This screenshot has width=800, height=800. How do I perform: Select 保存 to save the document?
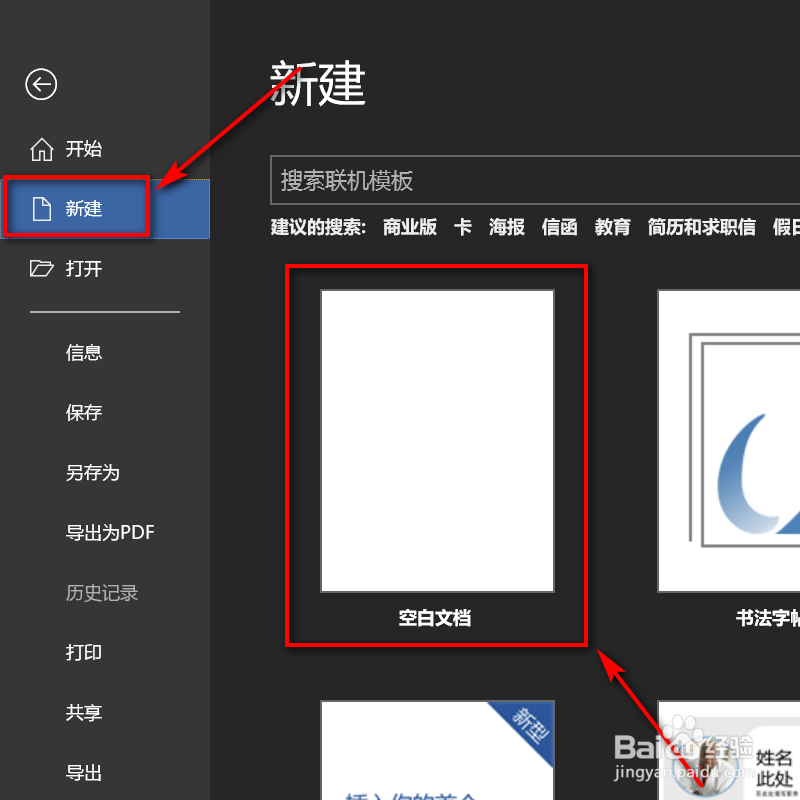83,412
